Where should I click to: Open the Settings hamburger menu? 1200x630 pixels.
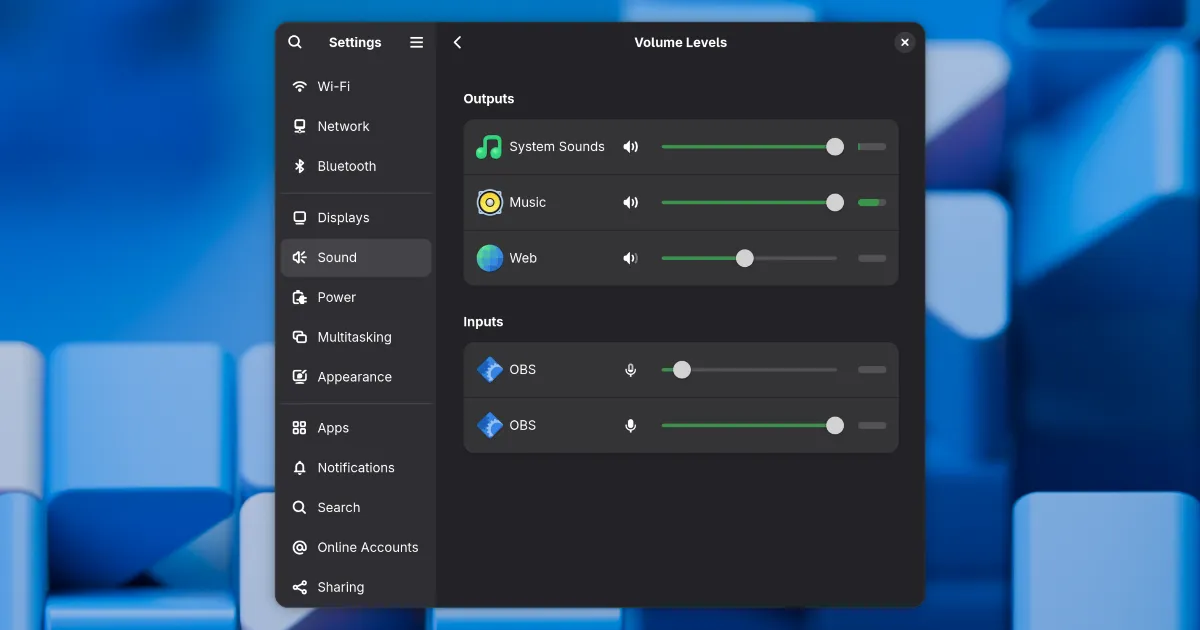[417, 42]
